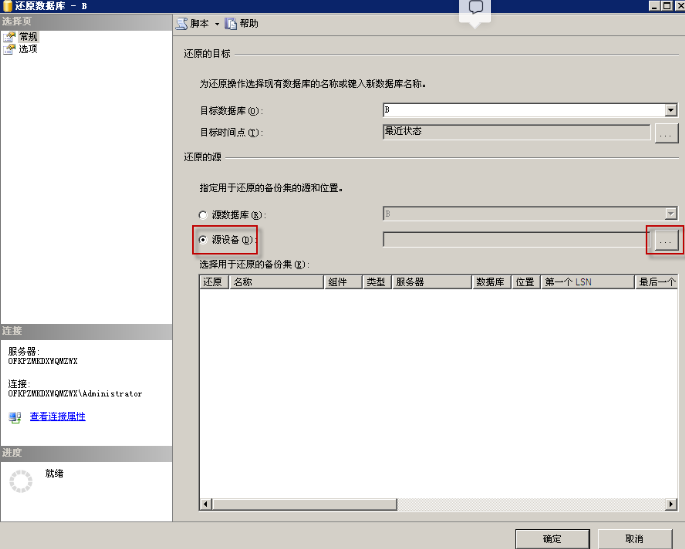Click the connection properties icon
Screen dimensions: 685x549
(15, 417)
